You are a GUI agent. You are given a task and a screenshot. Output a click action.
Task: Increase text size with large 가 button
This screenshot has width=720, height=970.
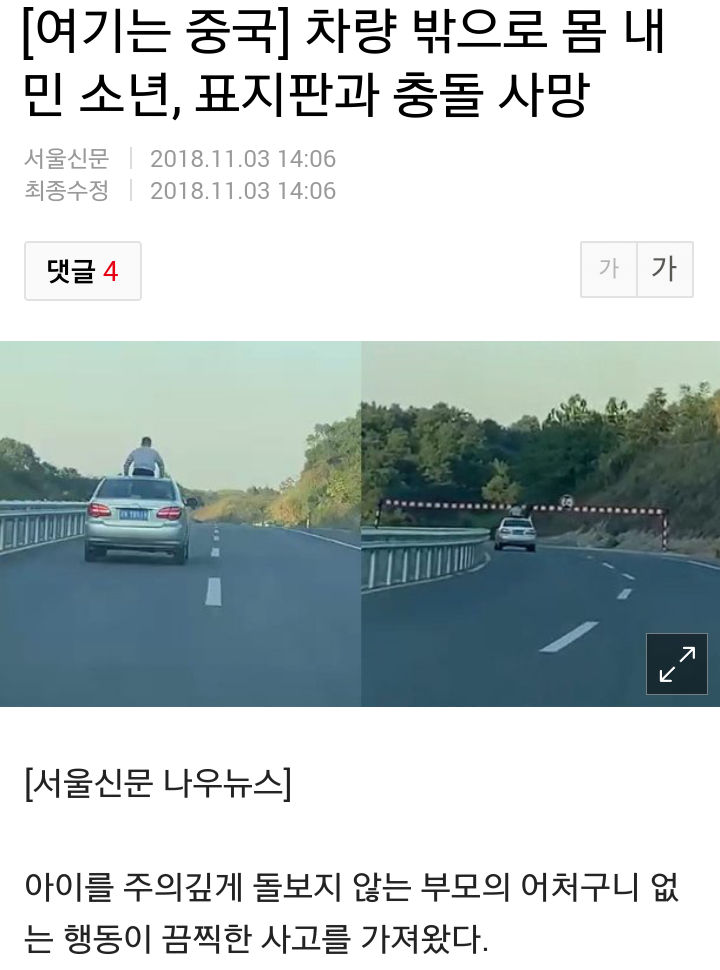pos(665,269)
